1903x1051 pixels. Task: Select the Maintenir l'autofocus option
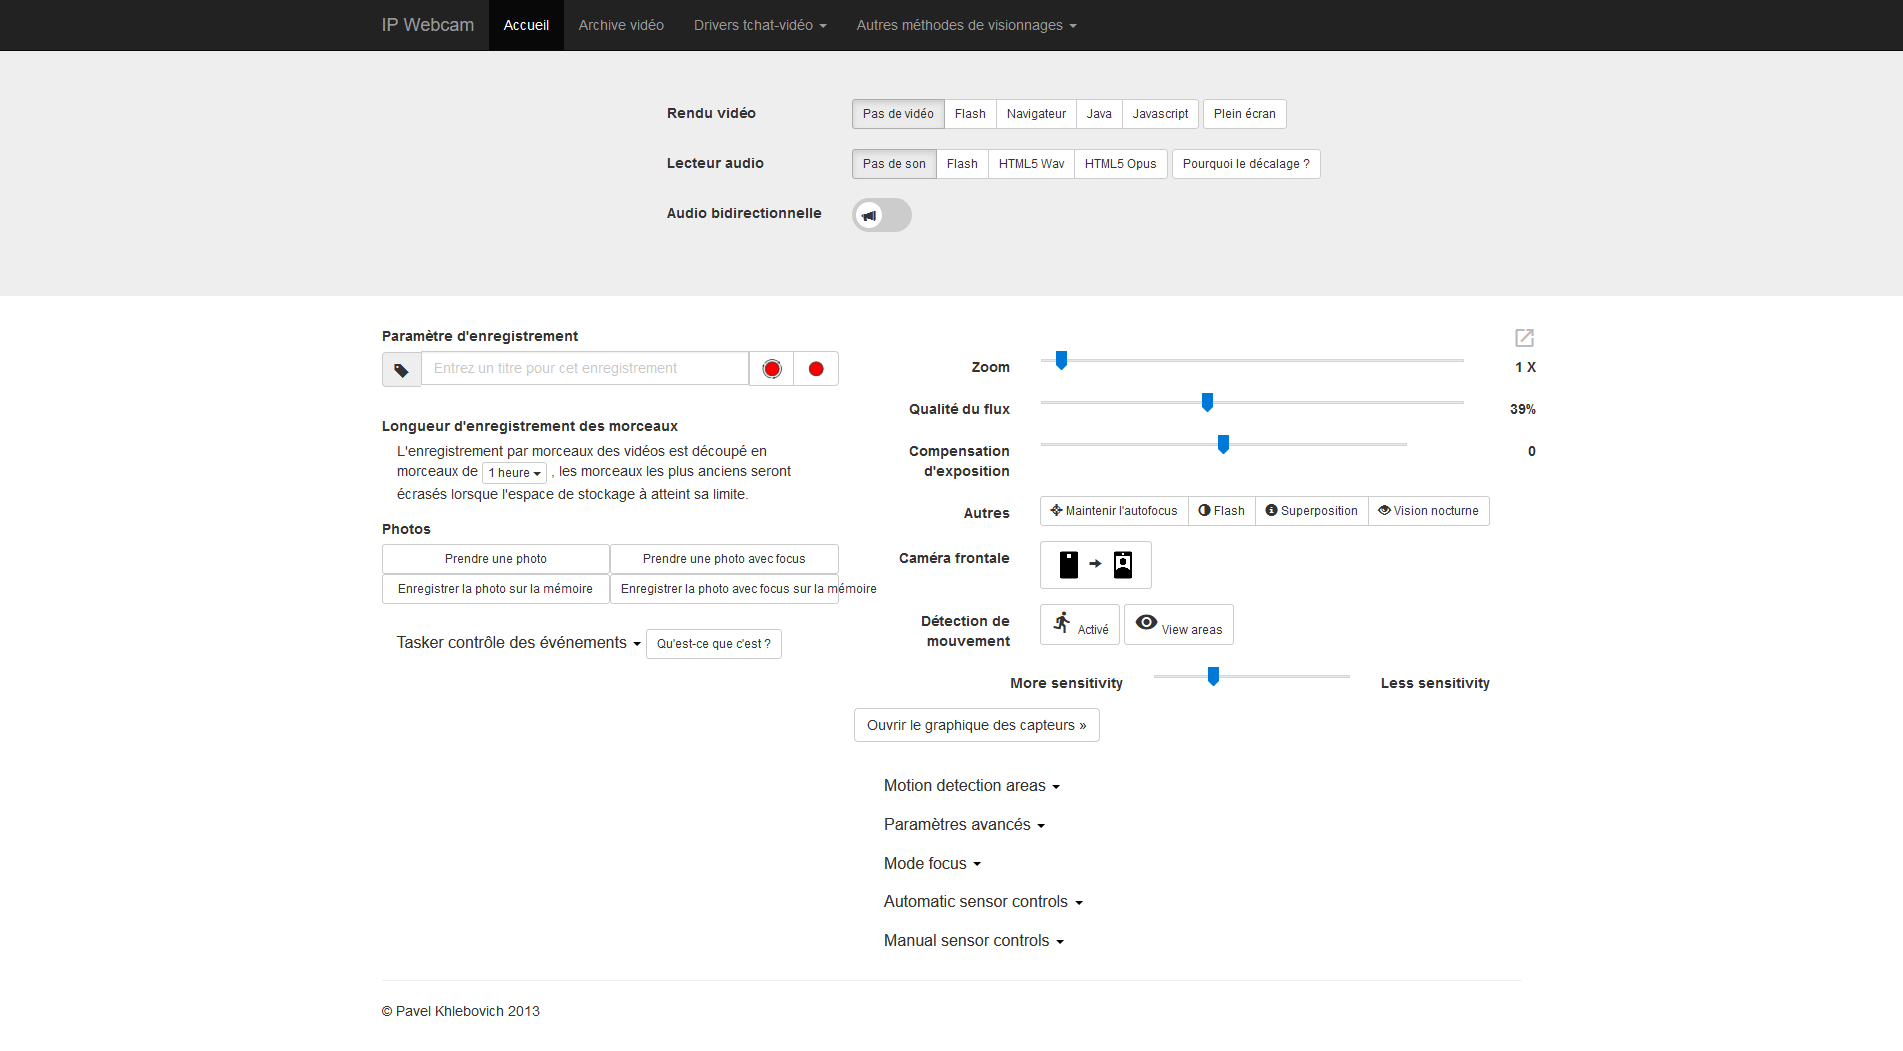[x=1113, y=510]
